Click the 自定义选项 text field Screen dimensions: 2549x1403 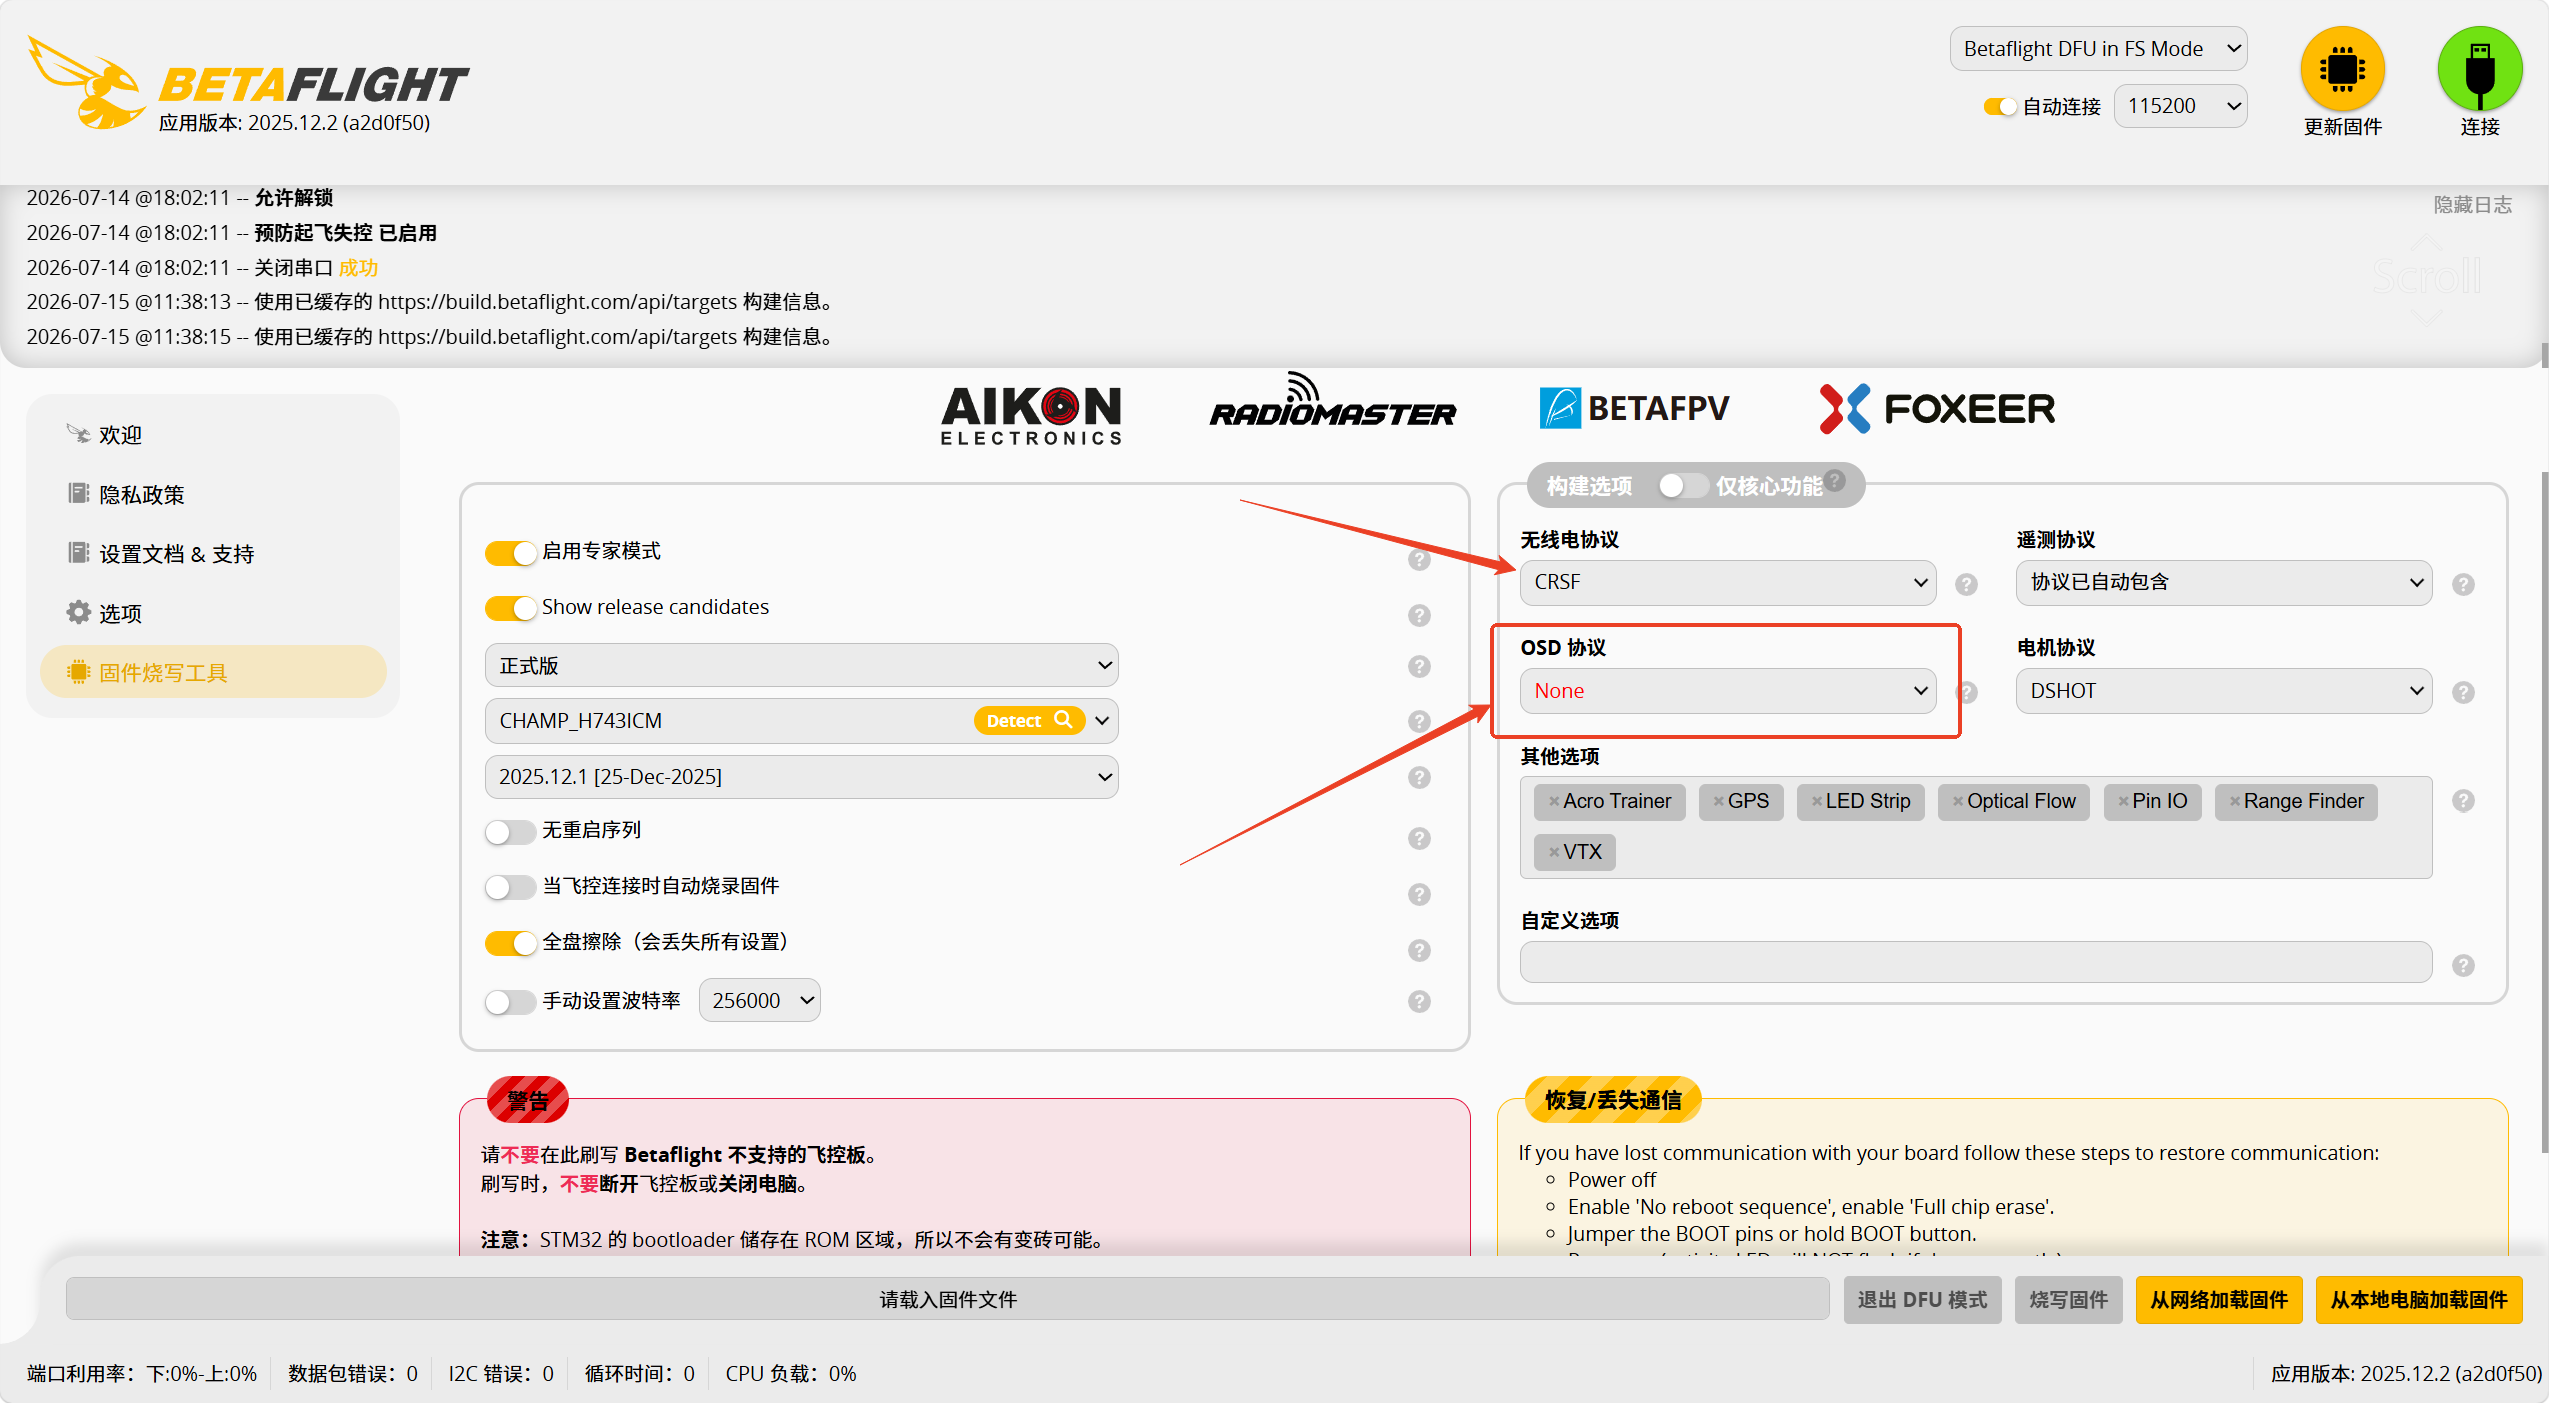1976,962
